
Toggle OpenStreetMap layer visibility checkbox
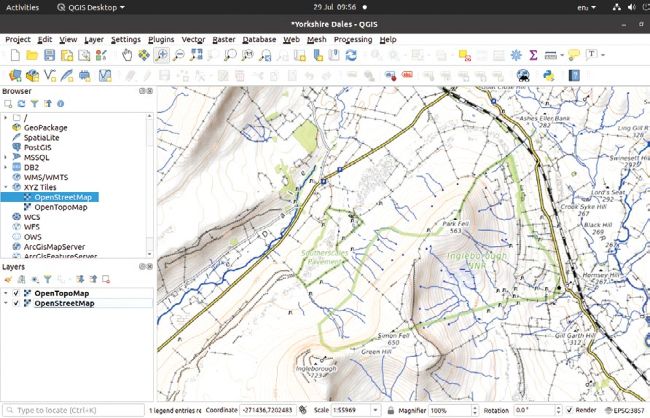point(15,303)
